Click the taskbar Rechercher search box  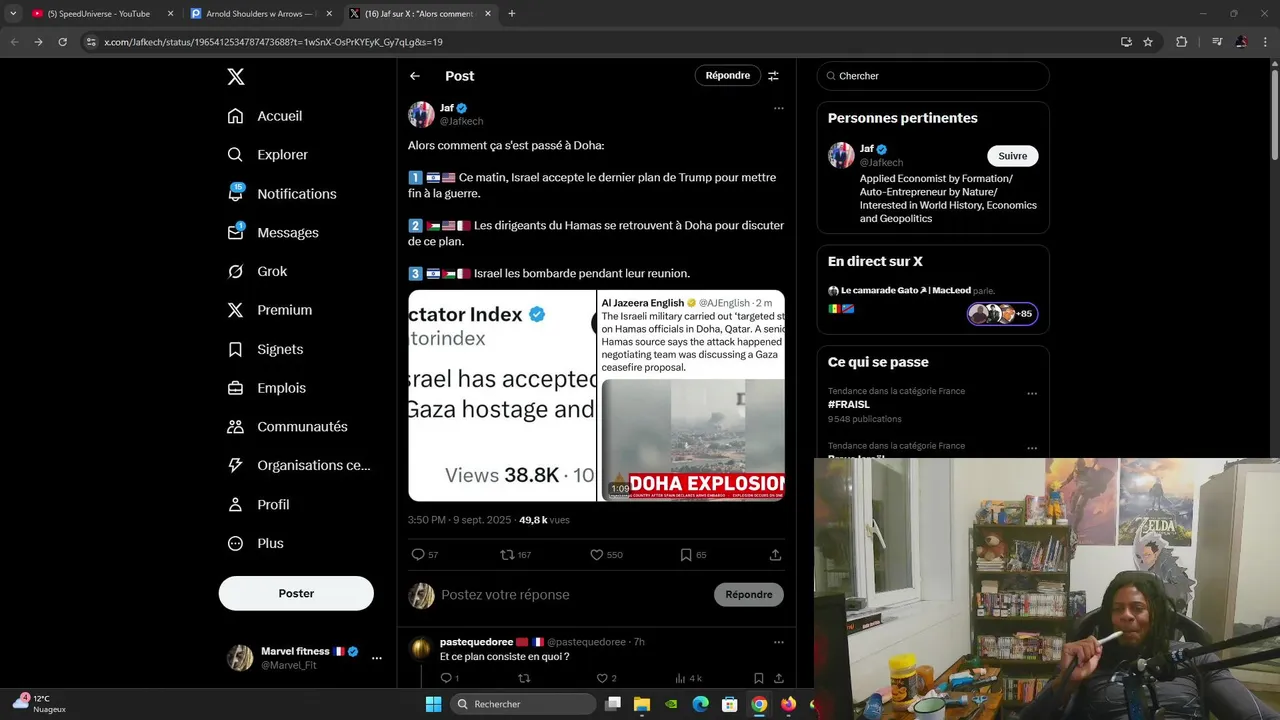(x=524, y=704)
